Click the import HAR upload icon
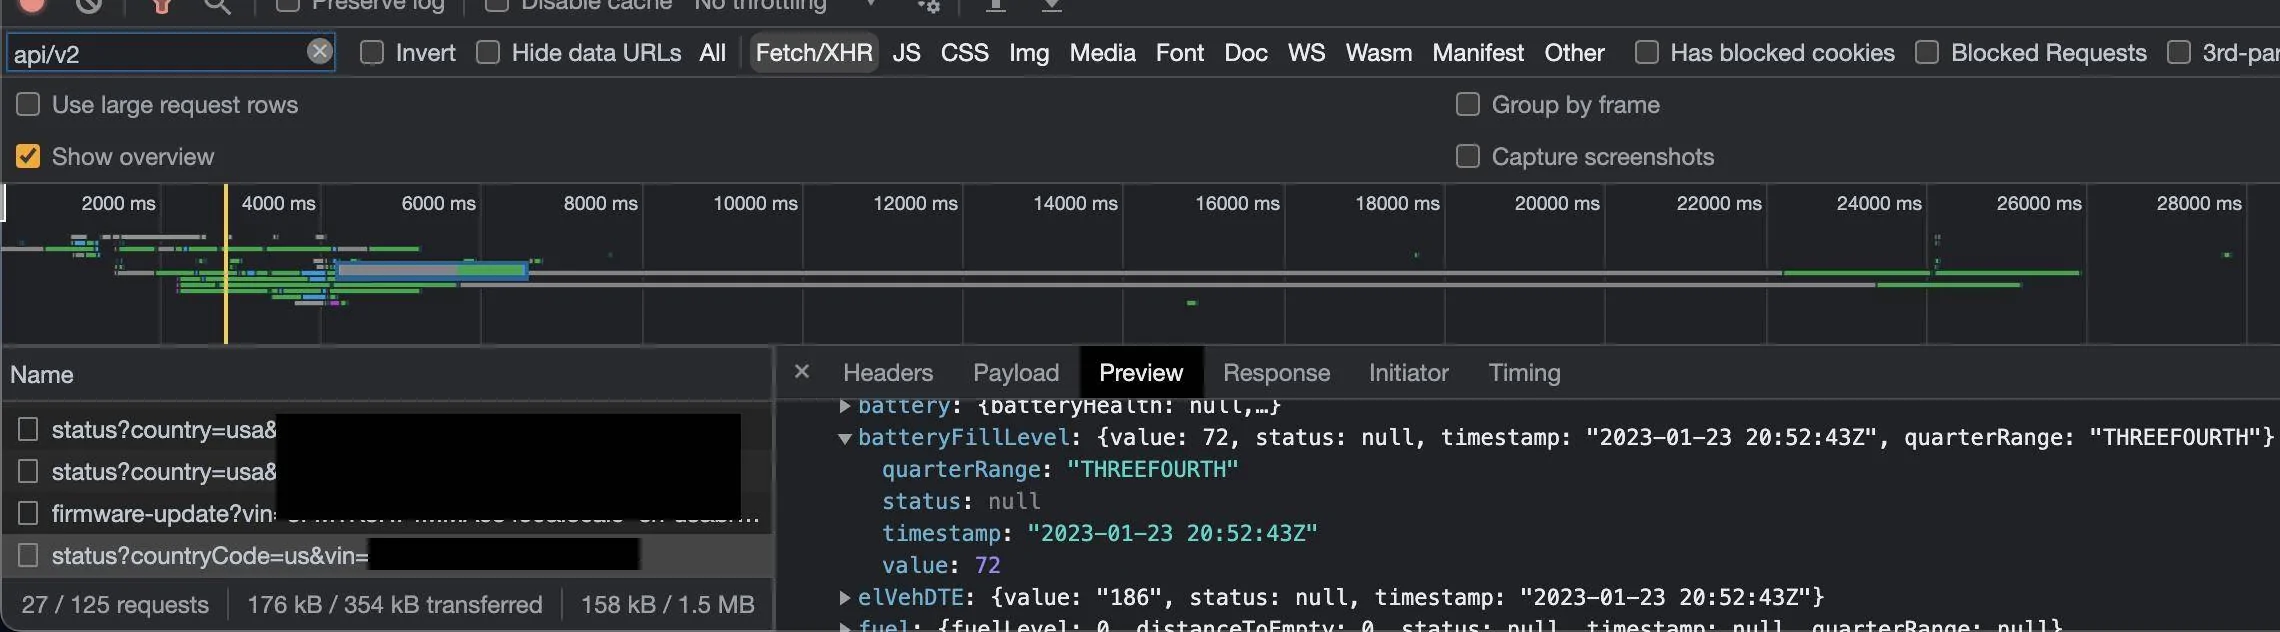The height and width of the screenshot is (632, 2280). tap(995, 5)
